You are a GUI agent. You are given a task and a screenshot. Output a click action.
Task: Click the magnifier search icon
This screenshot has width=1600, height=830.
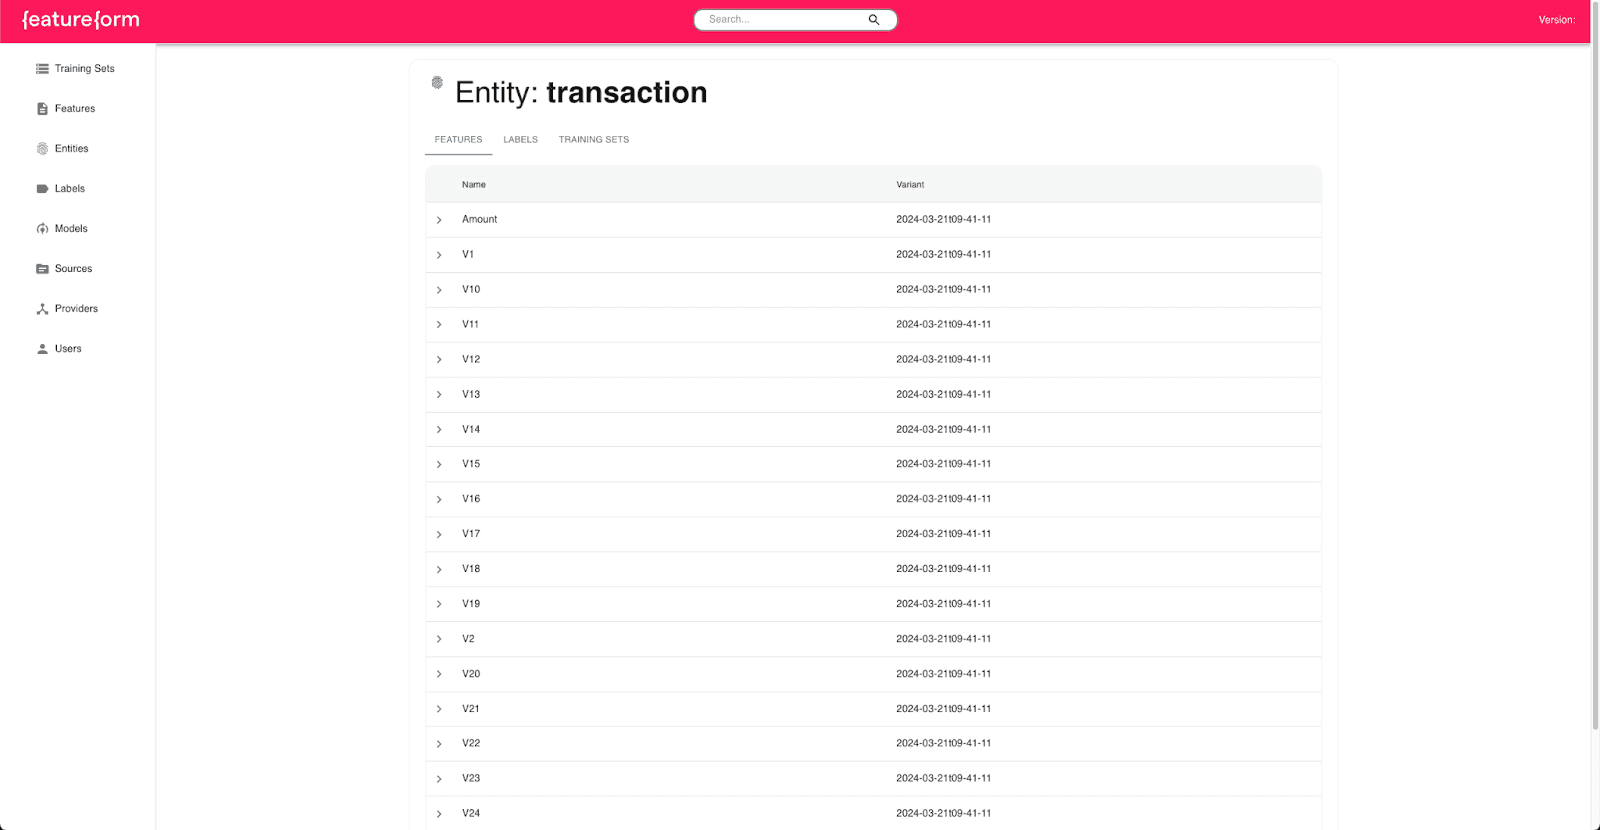coord(874,20)
